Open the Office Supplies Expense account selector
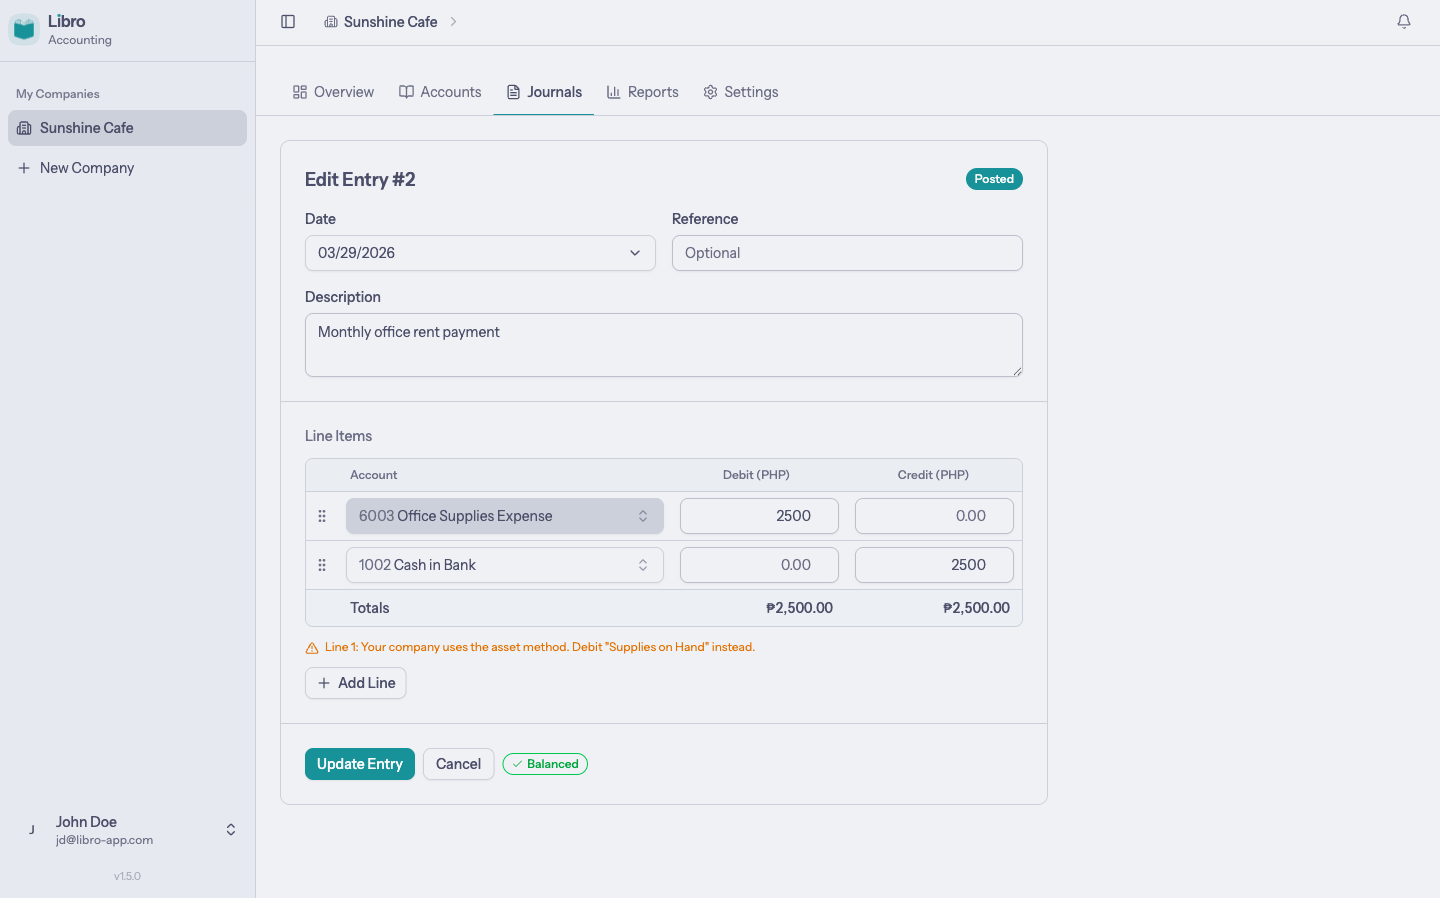 click(x=504, y=516)
